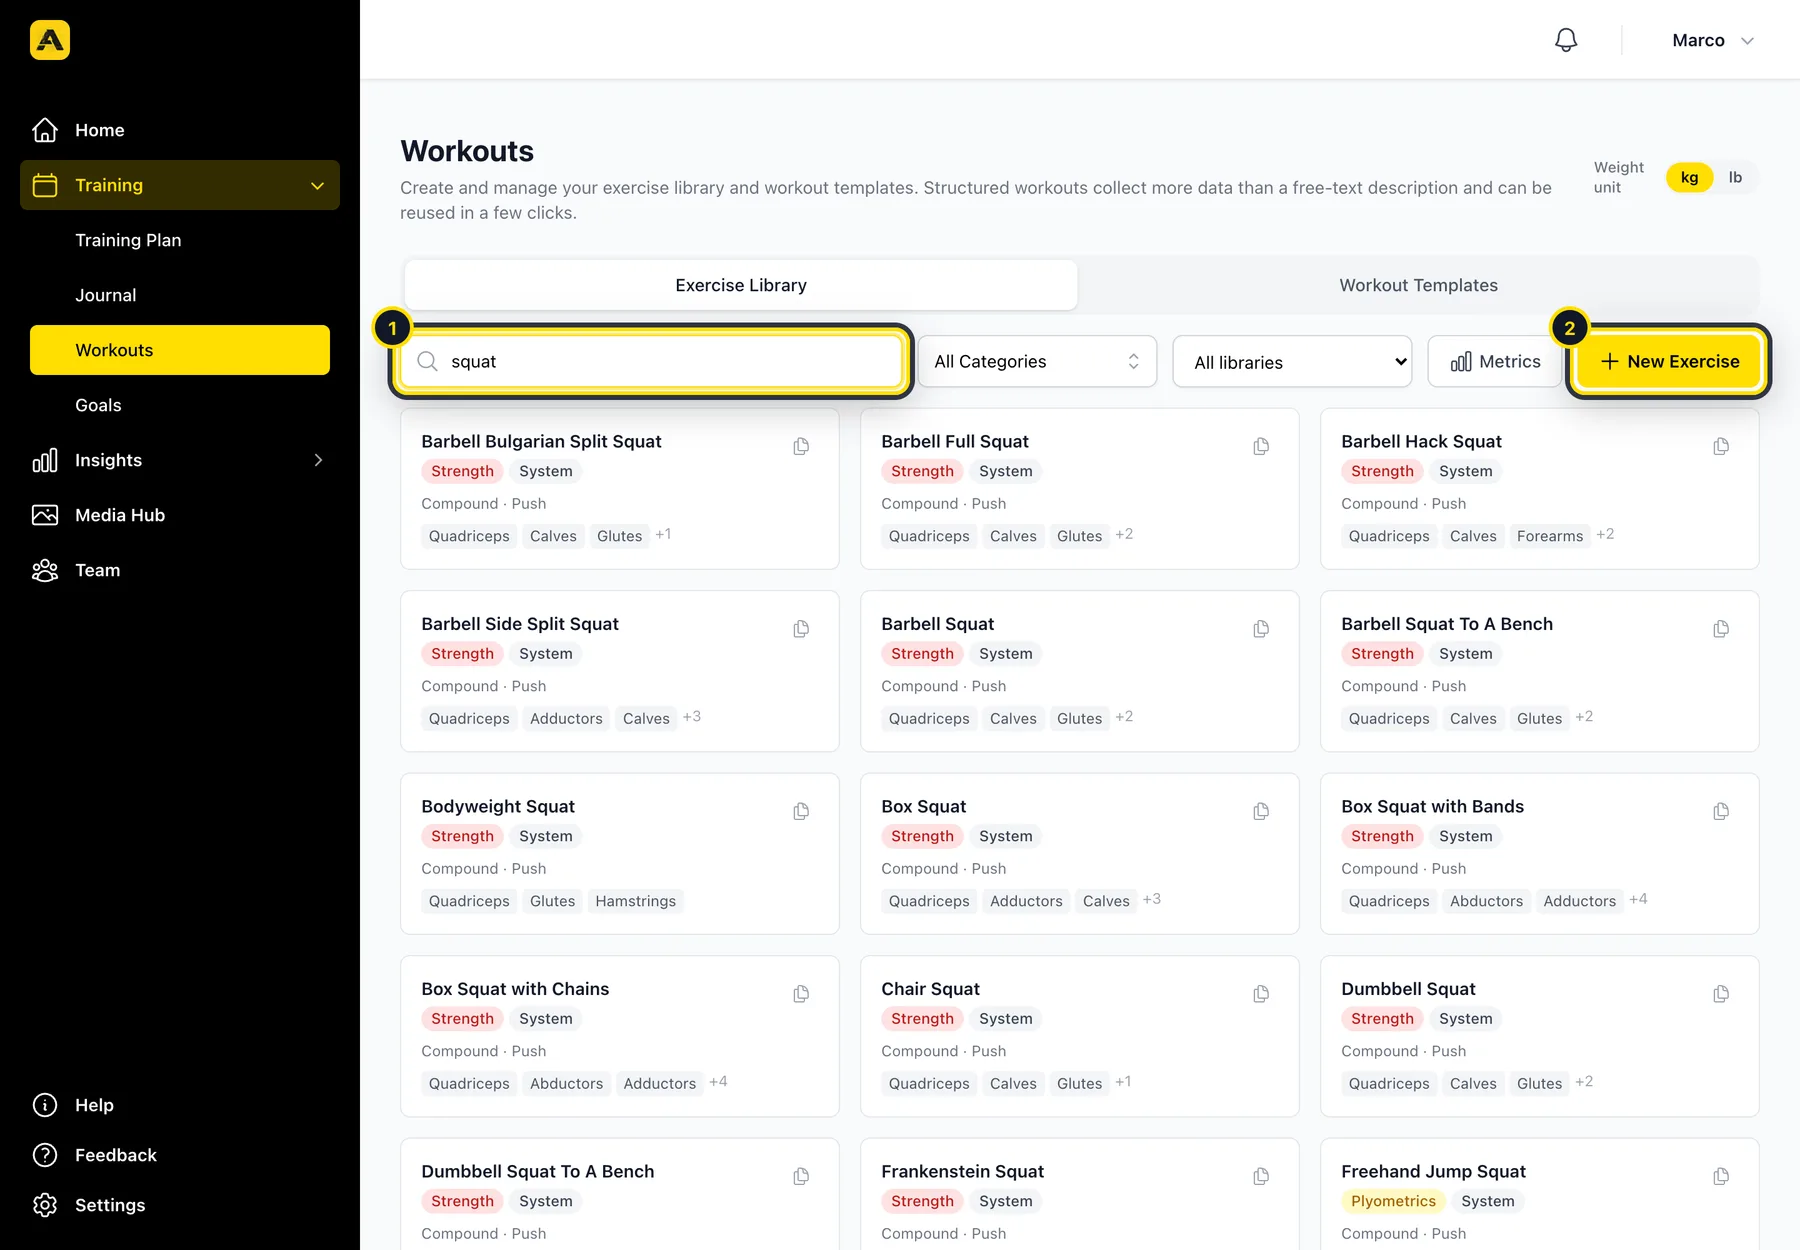
Task: Switch weight unit to kg
Action: (1689, 177)
